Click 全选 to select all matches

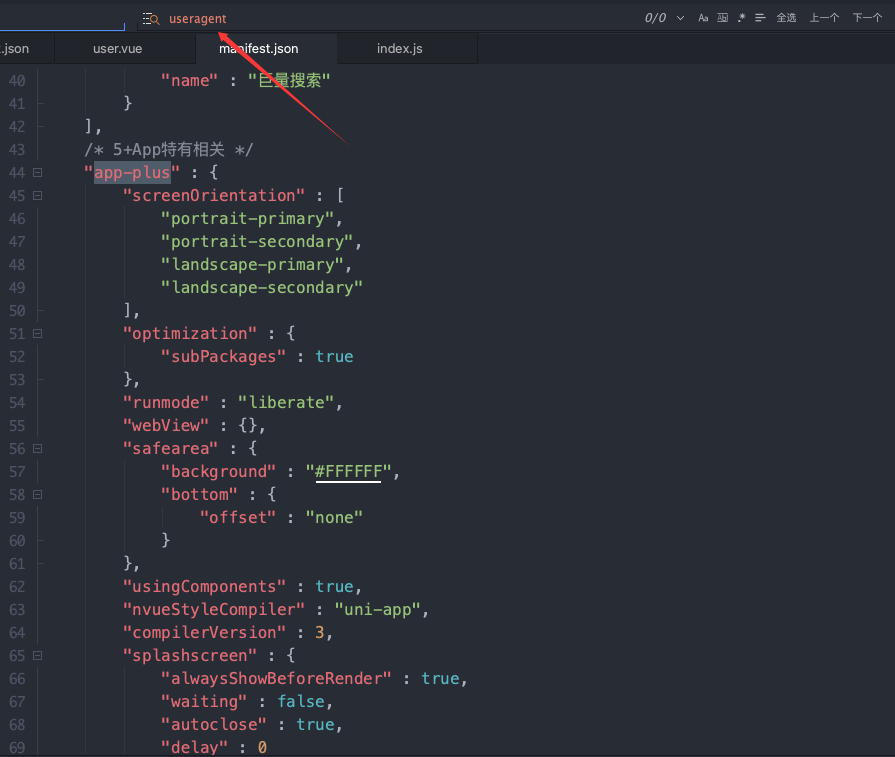click(786, 18)
